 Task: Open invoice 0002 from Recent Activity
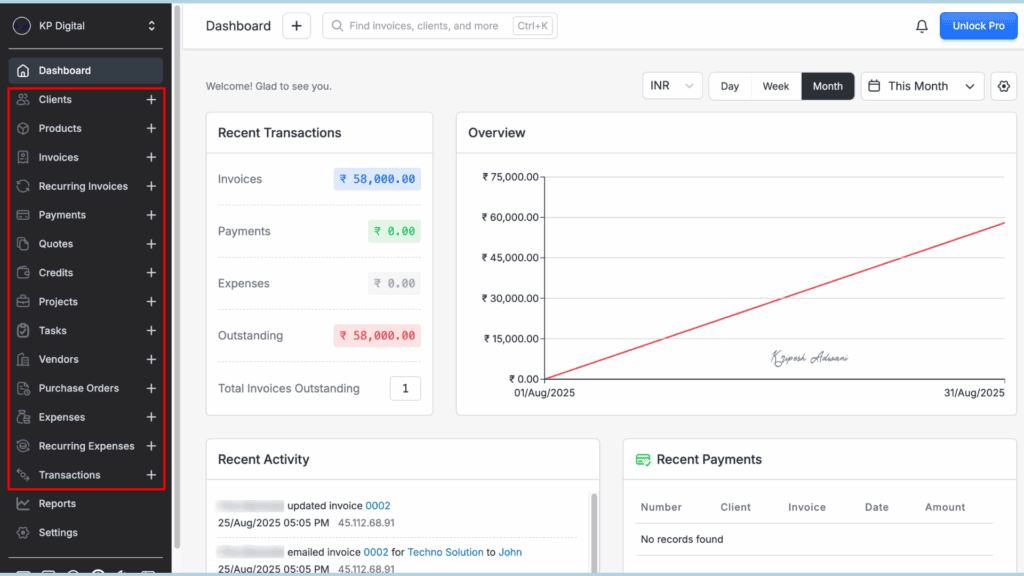coord(378,505)
